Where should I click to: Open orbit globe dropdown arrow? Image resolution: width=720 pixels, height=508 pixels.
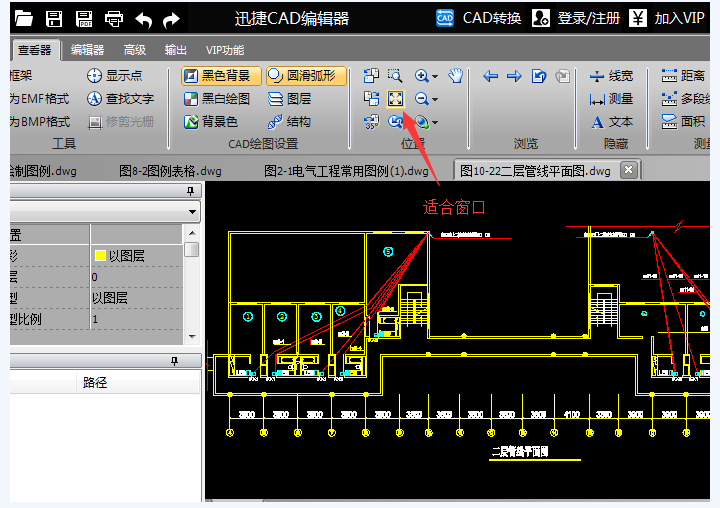[x=435, y=122]
